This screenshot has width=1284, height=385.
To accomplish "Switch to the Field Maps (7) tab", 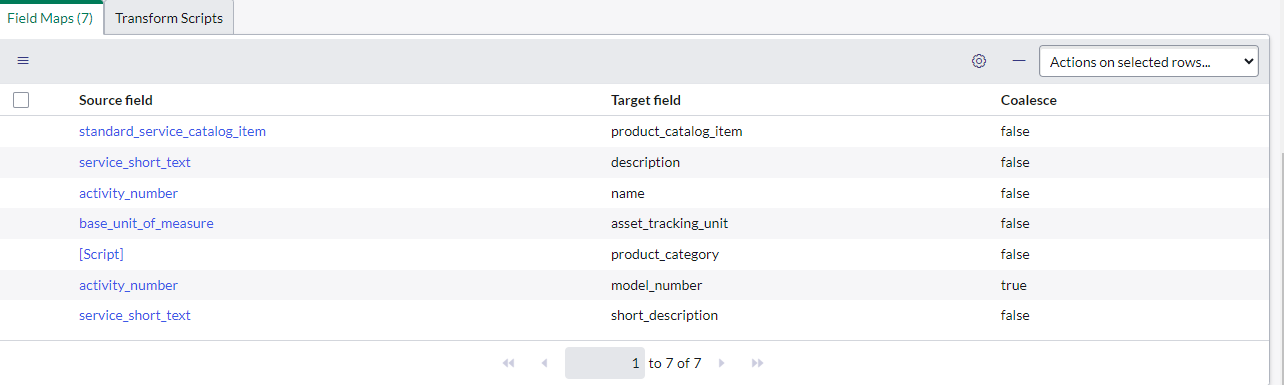I will pyautogui.click(x=51, y=18).
